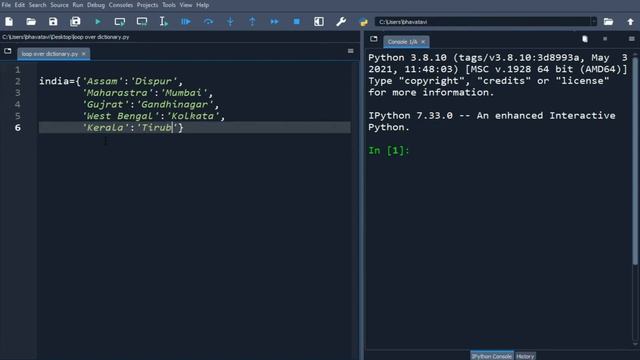Click the In [1] console prompt
Viewport: 640px width, 360px height.
[x=389, y=151]
